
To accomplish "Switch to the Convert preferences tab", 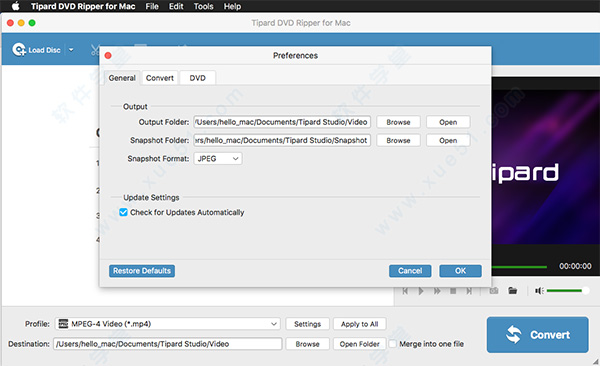I will tap(160, 78).
